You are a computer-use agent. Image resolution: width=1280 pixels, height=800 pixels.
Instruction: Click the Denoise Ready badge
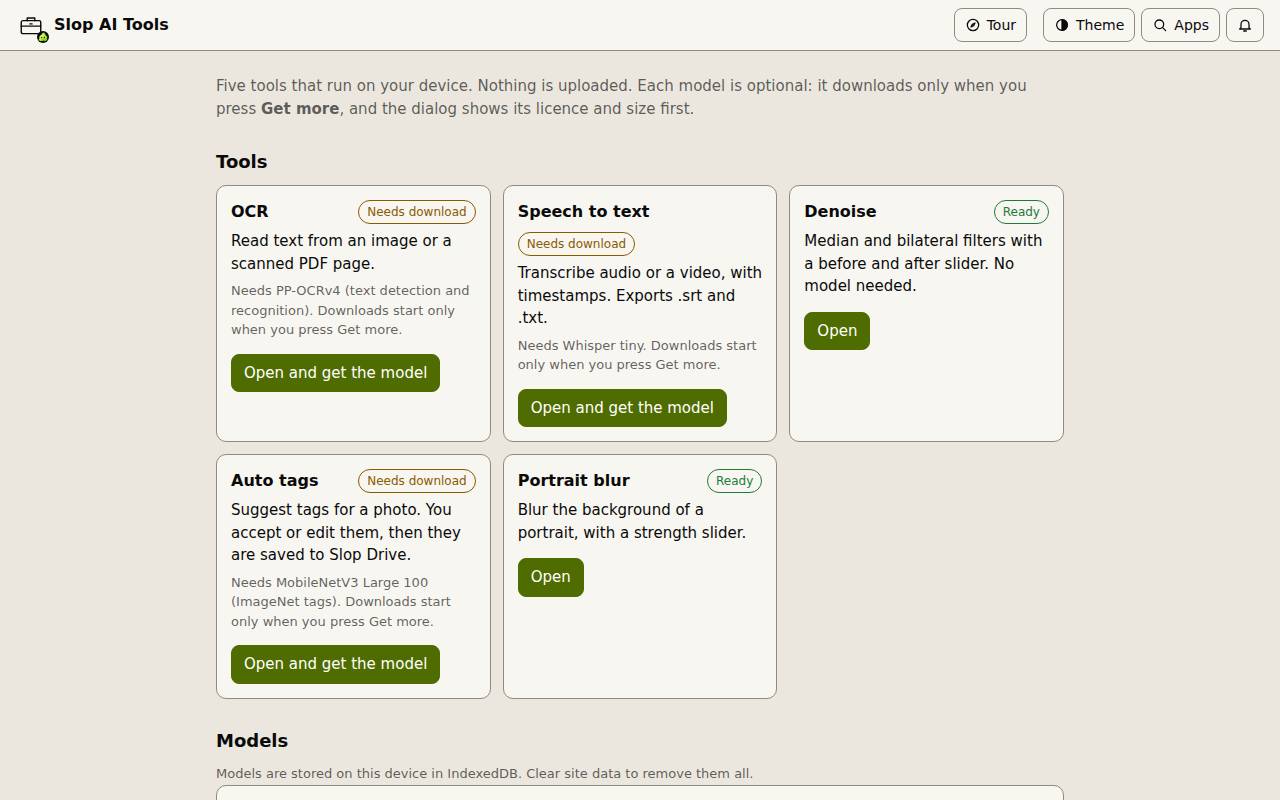(x=1021, y=211)
